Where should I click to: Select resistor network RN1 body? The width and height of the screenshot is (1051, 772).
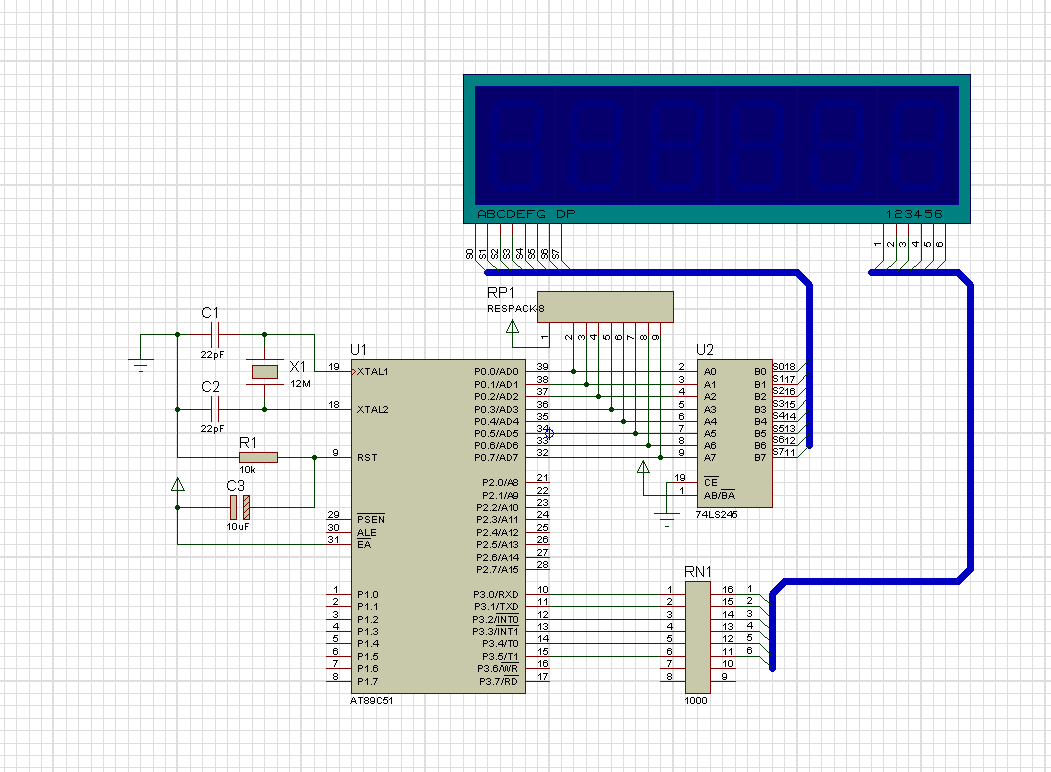pos(698,637)
